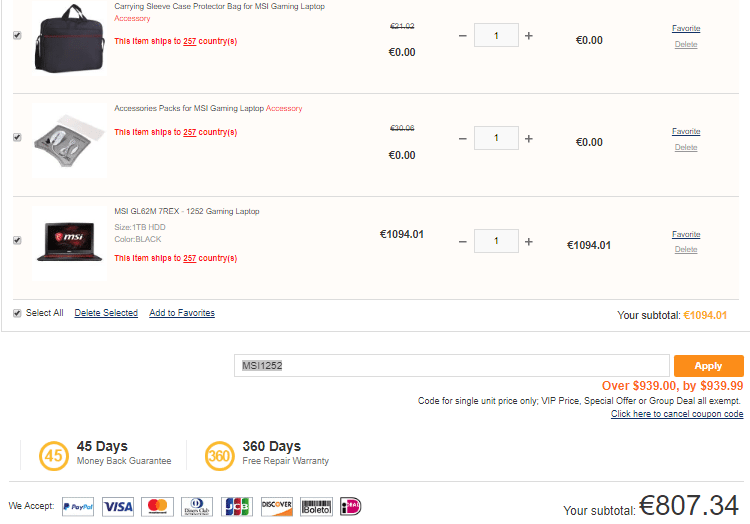Viewport: 750px width, 524px height.
Task: Increase quantity of MSI GL62M laptop
Action: pyautogui.click(x=529, y=241)
